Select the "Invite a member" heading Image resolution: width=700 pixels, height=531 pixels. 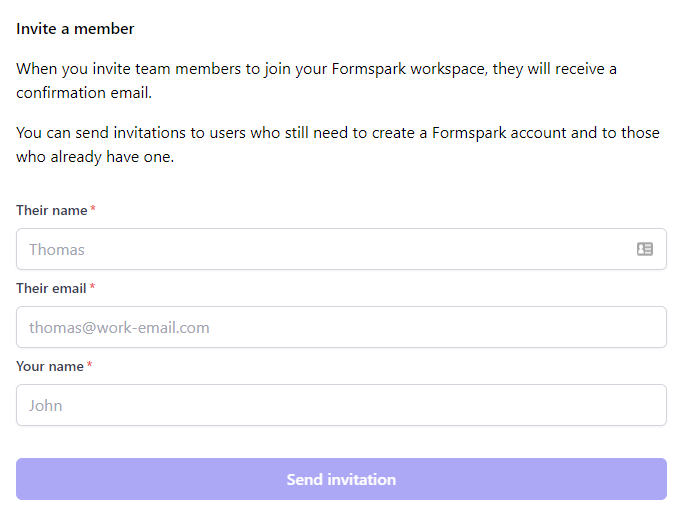click(x=75, y=29)
